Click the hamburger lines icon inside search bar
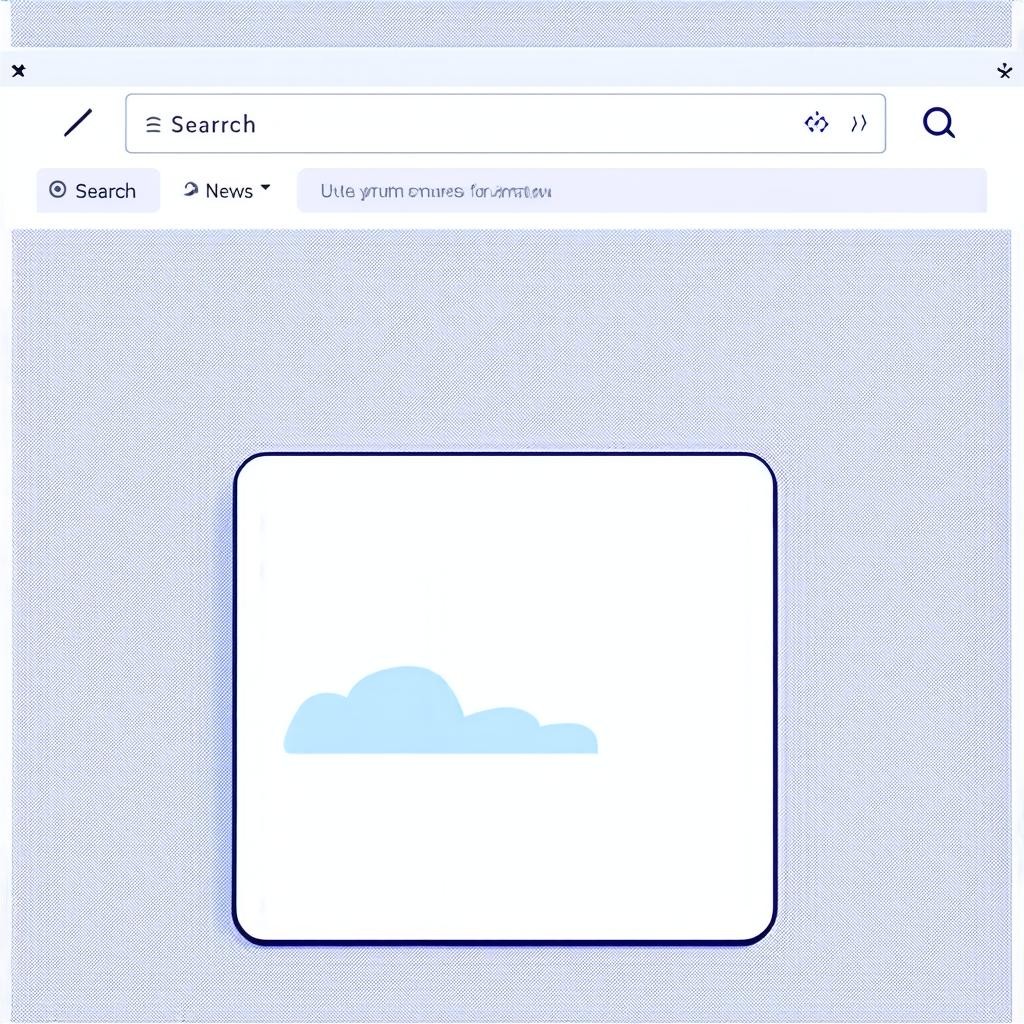The width and height of the screenshot is (1024, 1024). (x=153, y=124)
